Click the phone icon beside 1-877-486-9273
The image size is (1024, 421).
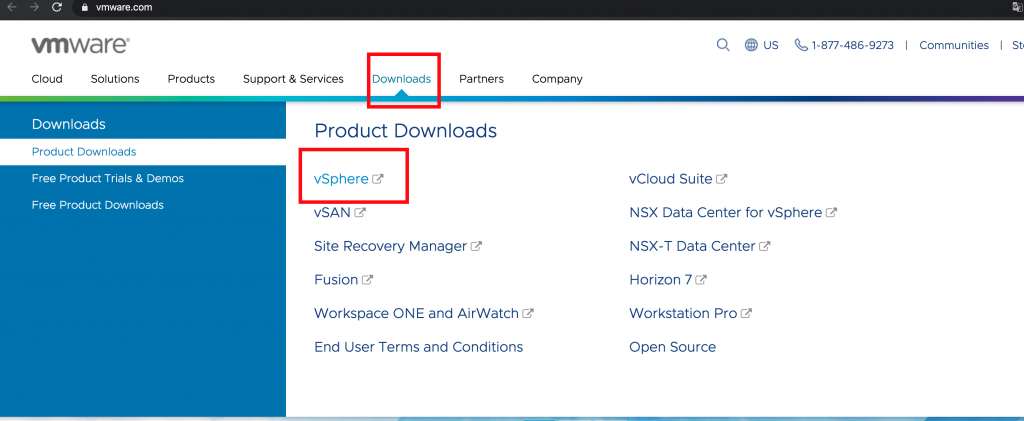click(x=800, y=45)
